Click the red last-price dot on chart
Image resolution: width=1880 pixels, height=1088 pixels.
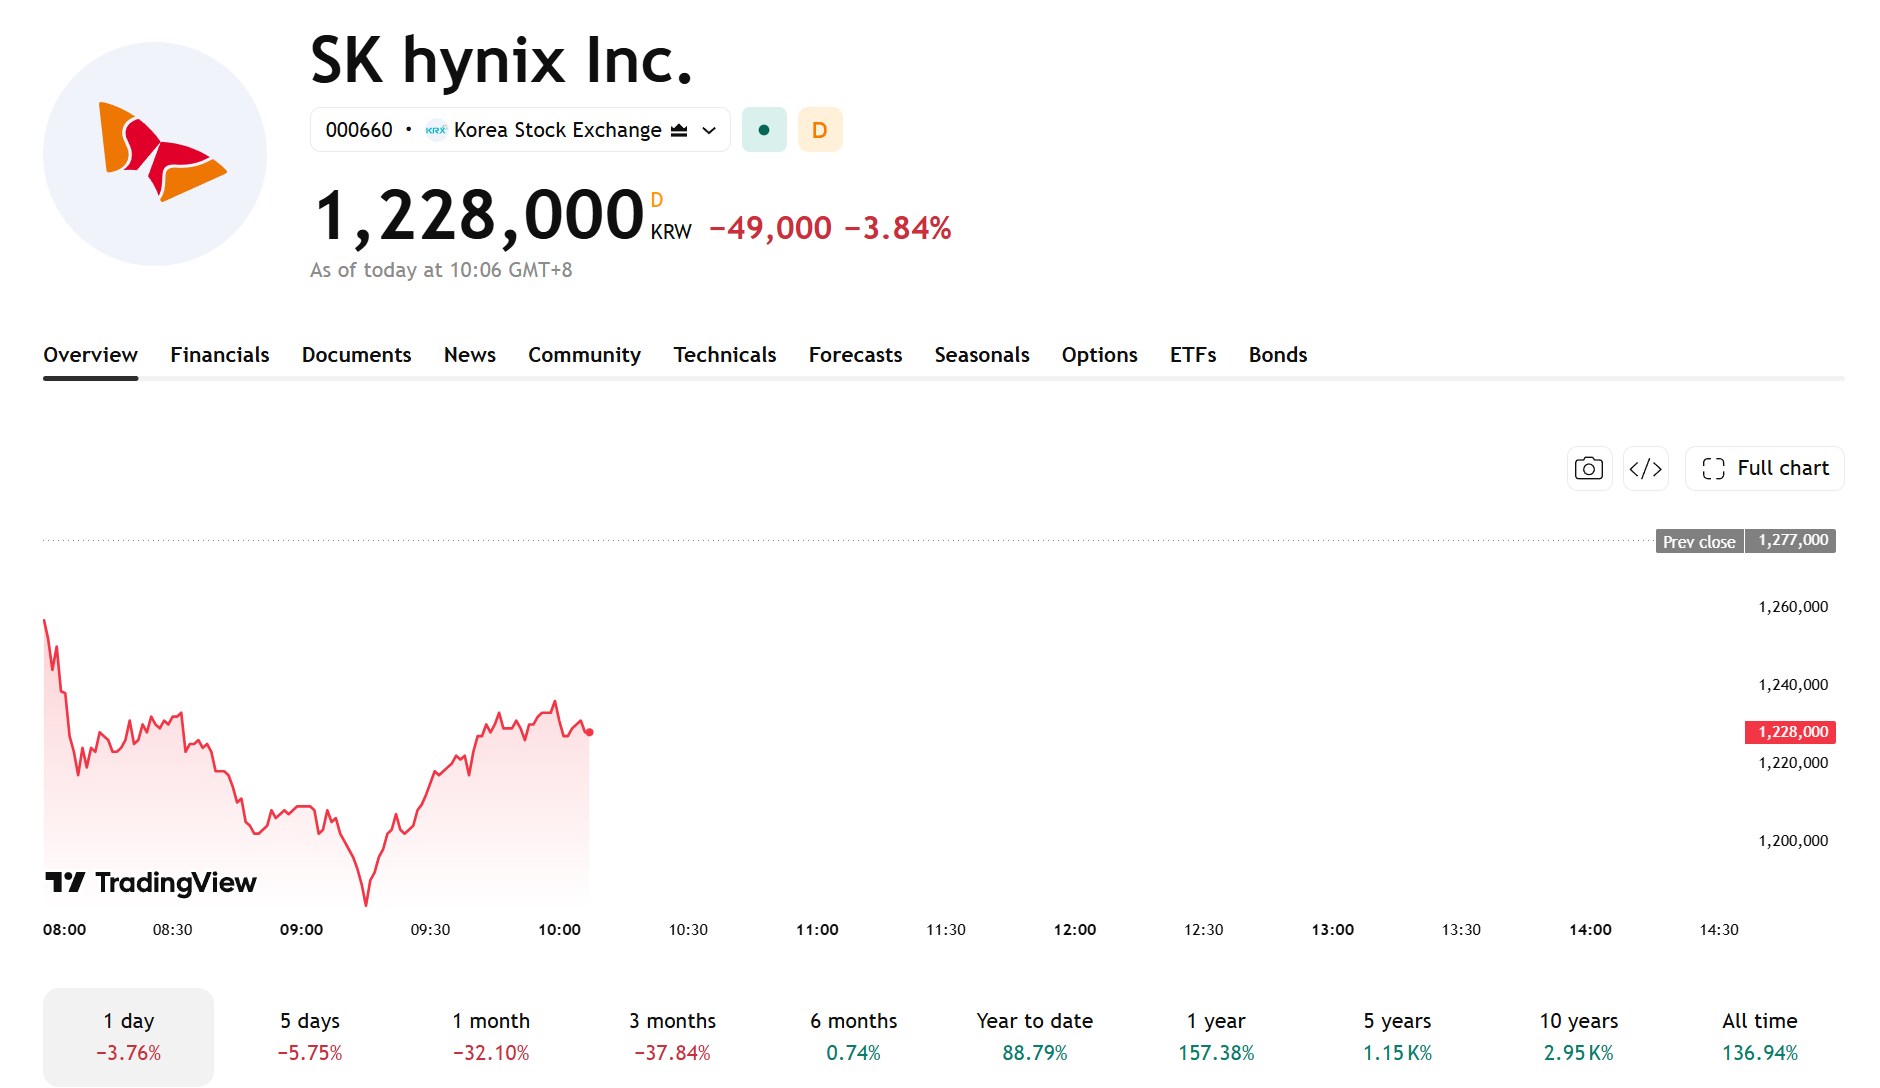click(589, 732)
